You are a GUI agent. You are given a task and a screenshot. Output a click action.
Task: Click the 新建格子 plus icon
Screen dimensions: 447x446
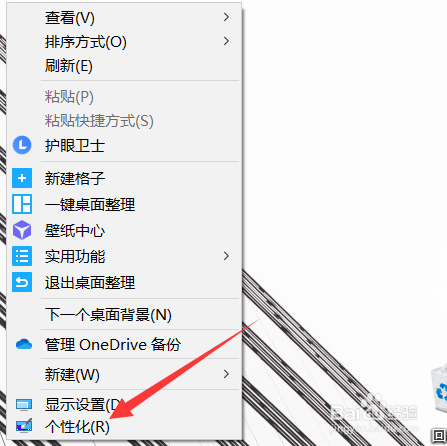[x=22, y=178]
